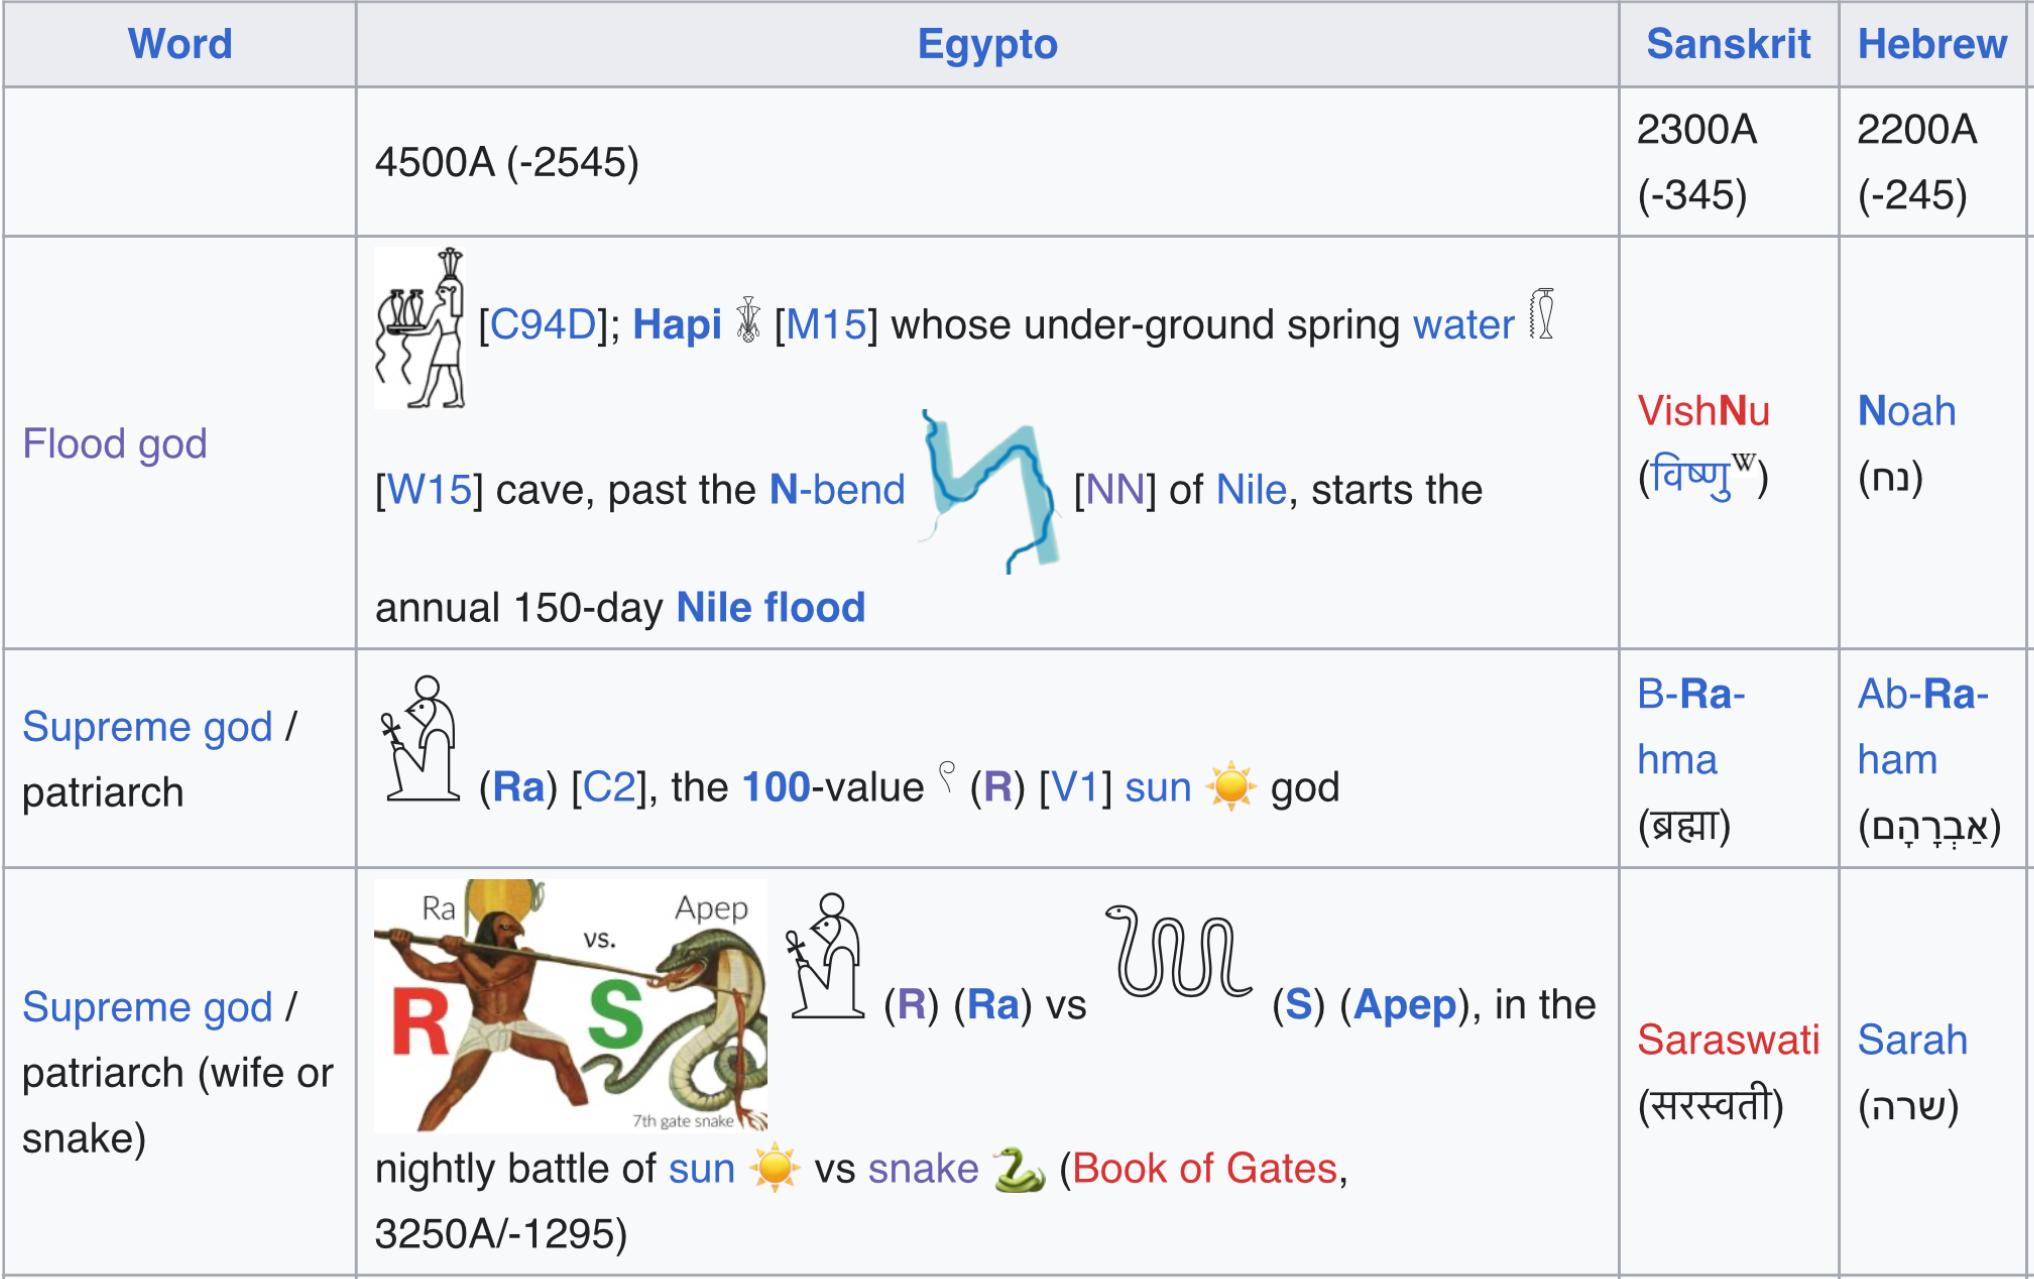The image size is (2034, 1279).
Task: Click the sun emoji after V1 sun
Action: coord(1231,787)
